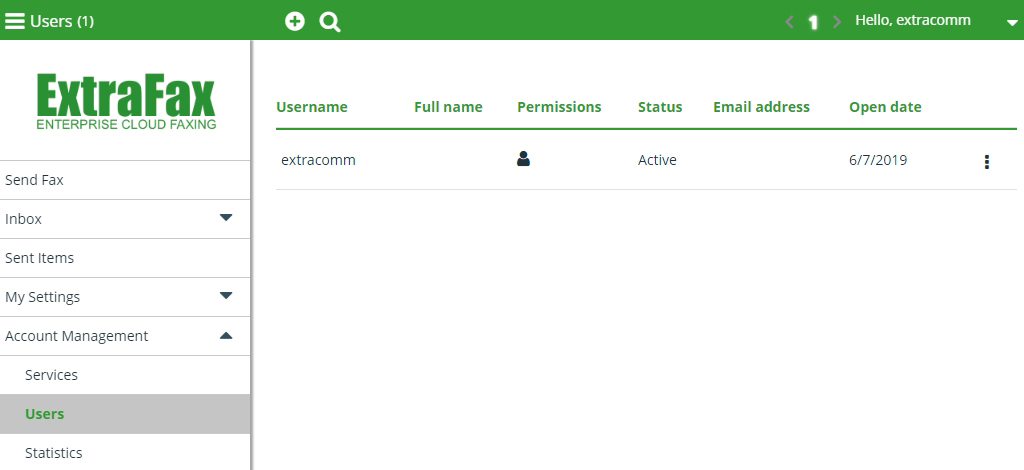Image resolution: width=1024 pixels, height=470 pixels.
Task: Sort by Status column header
Action: [x=660, y=107]
